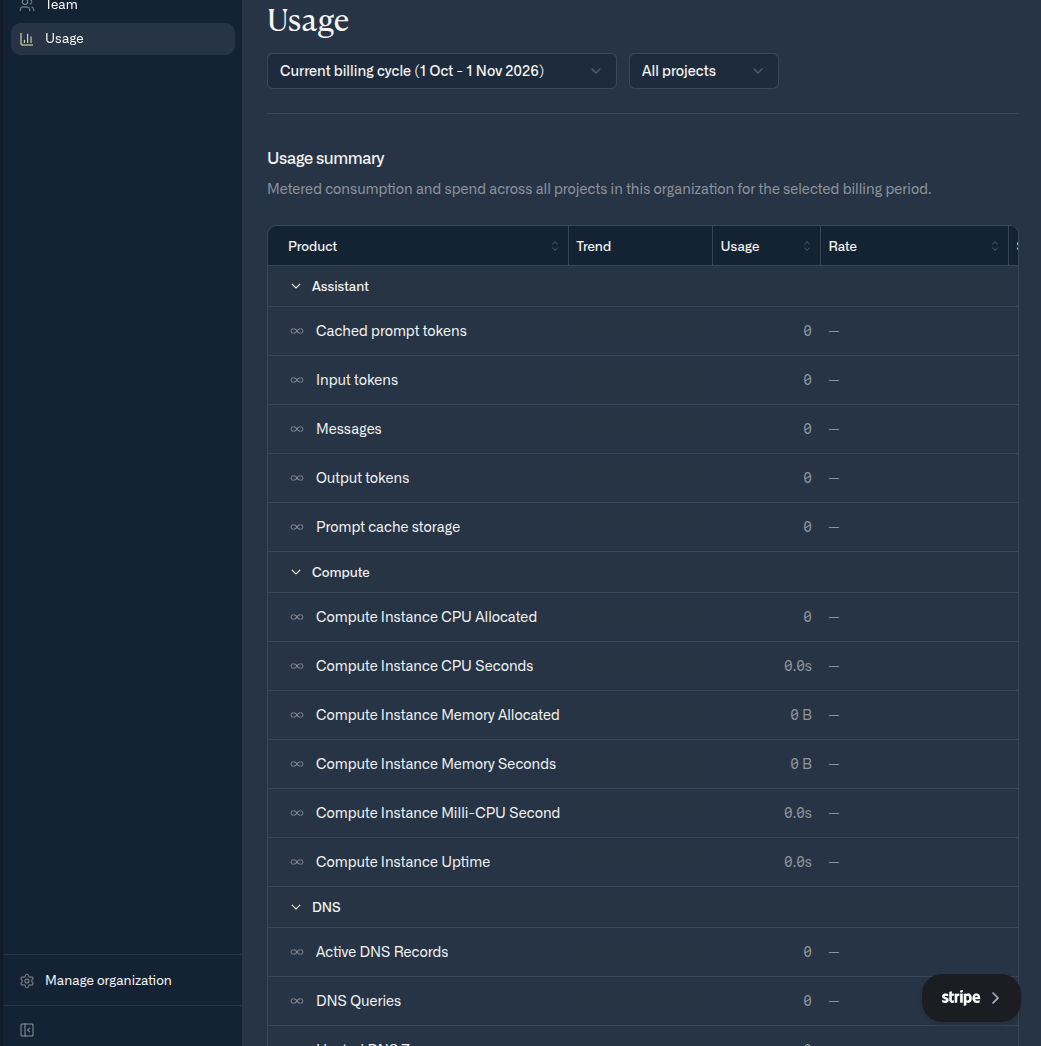The width and height of the screenshot is (1041, 1046).
Task: Click the Usage summary heading
Action: [x=326, y=159]
